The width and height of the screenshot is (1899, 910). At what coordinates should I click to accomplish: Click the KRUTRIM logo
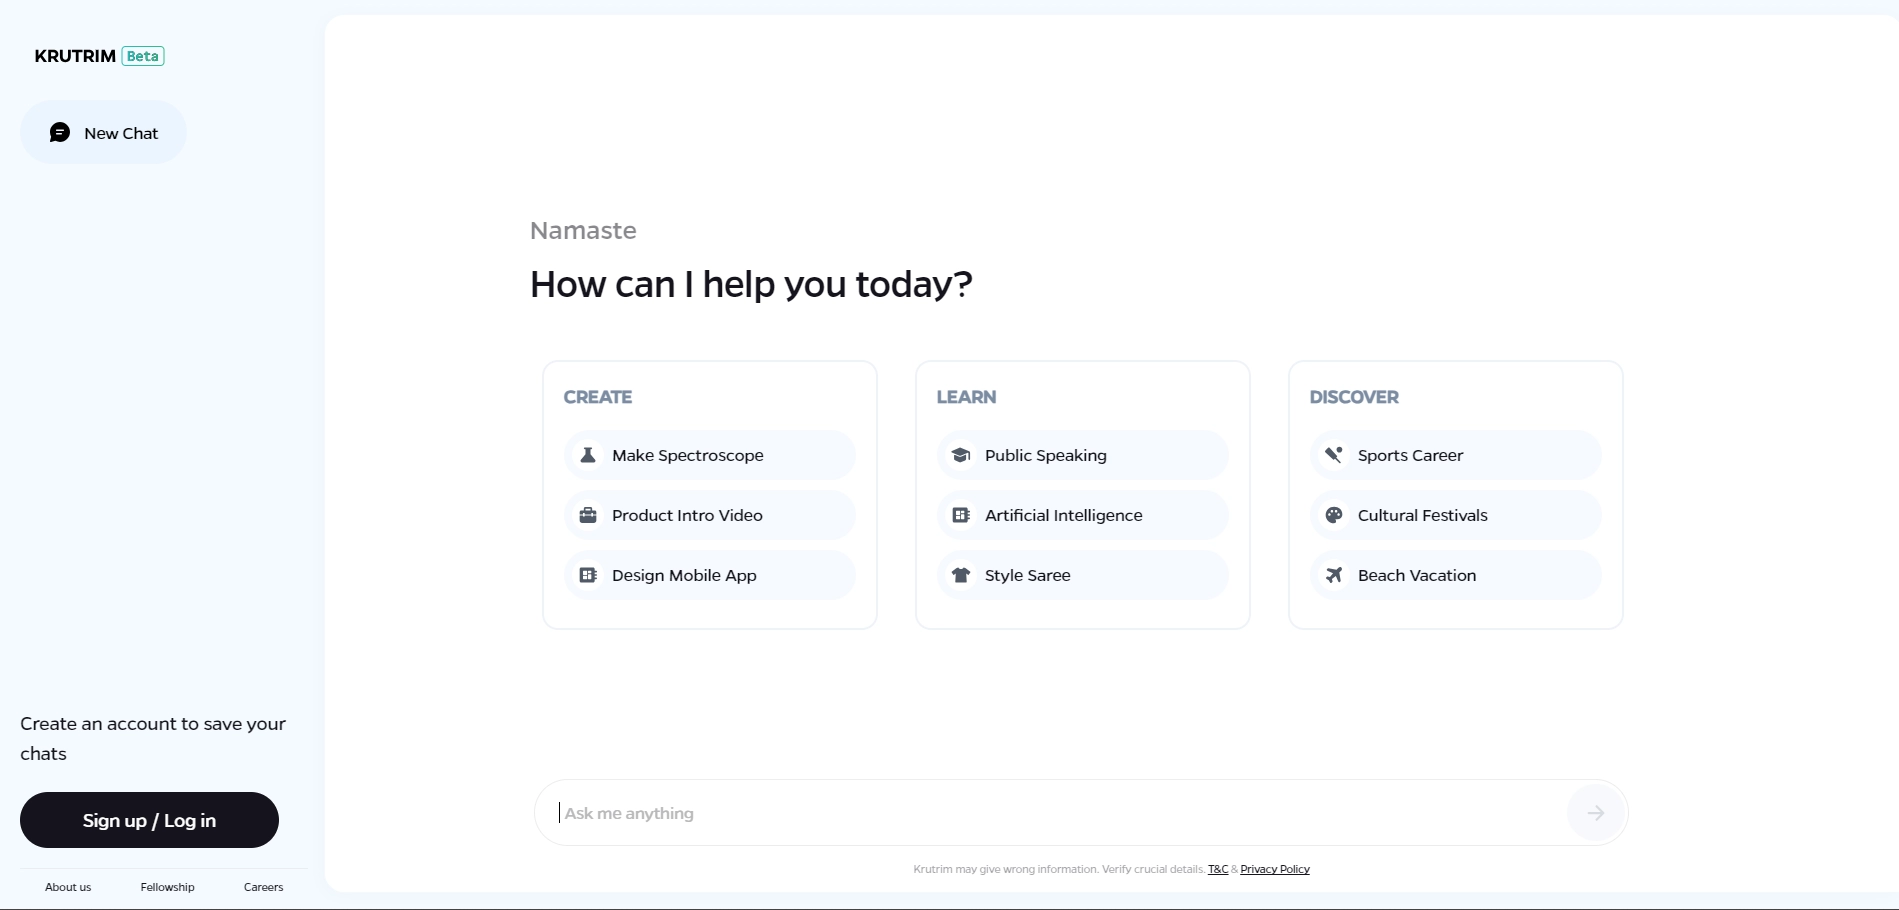click(x=75, y=56)
